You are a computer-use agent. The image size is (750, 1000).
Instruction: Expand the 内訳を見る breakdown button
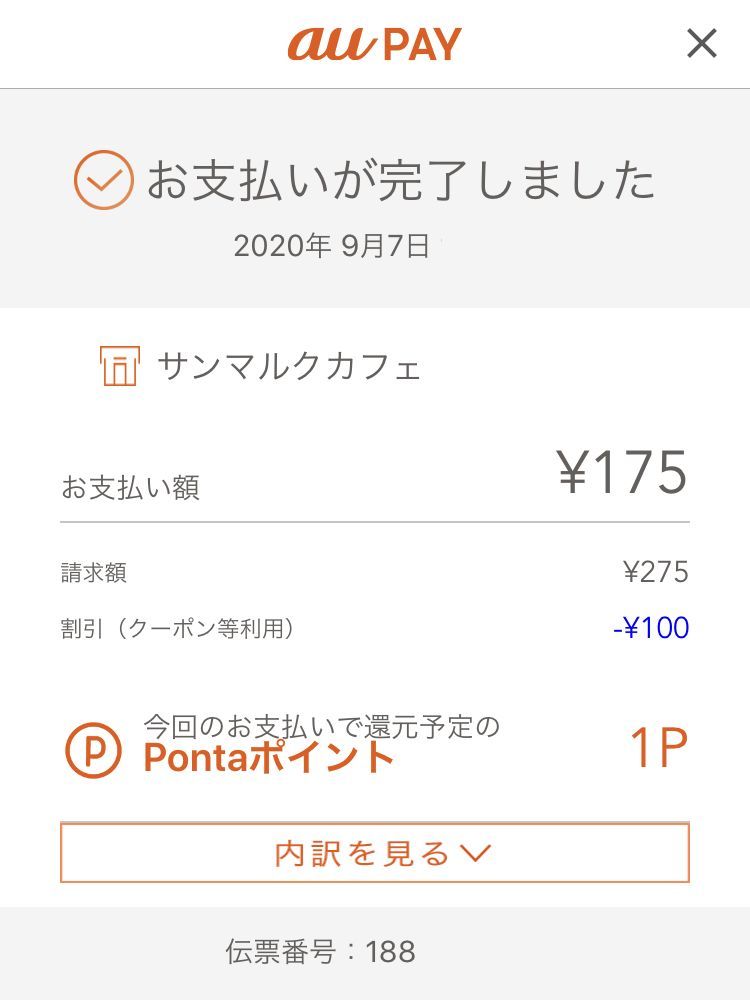coord(375,853)
